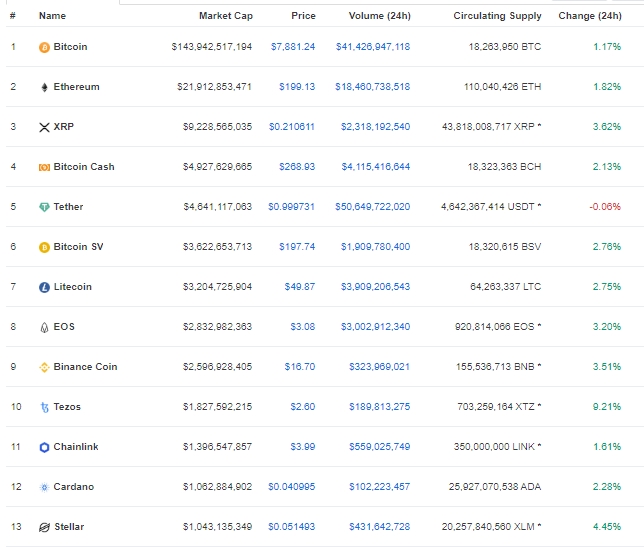Screen dimensions: 644x547
Task: Open the Binance Coin name link
Action: click(85, 367)
